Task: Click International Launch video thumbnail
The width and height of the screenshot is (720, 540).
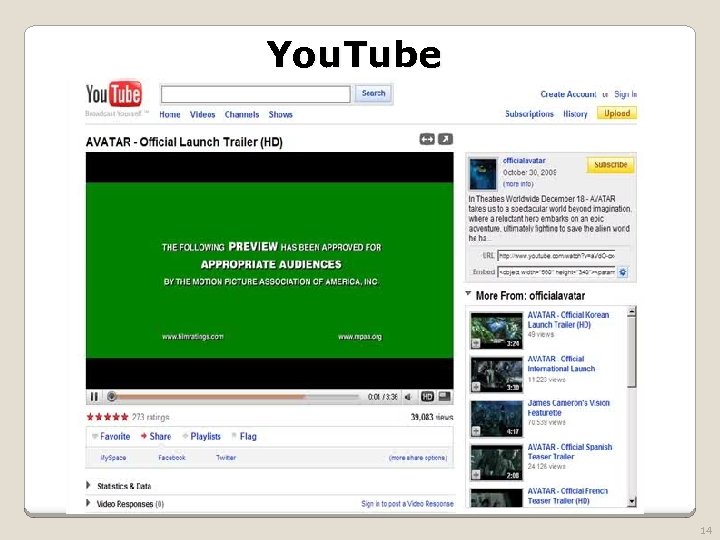Action: tap(497, 375)
